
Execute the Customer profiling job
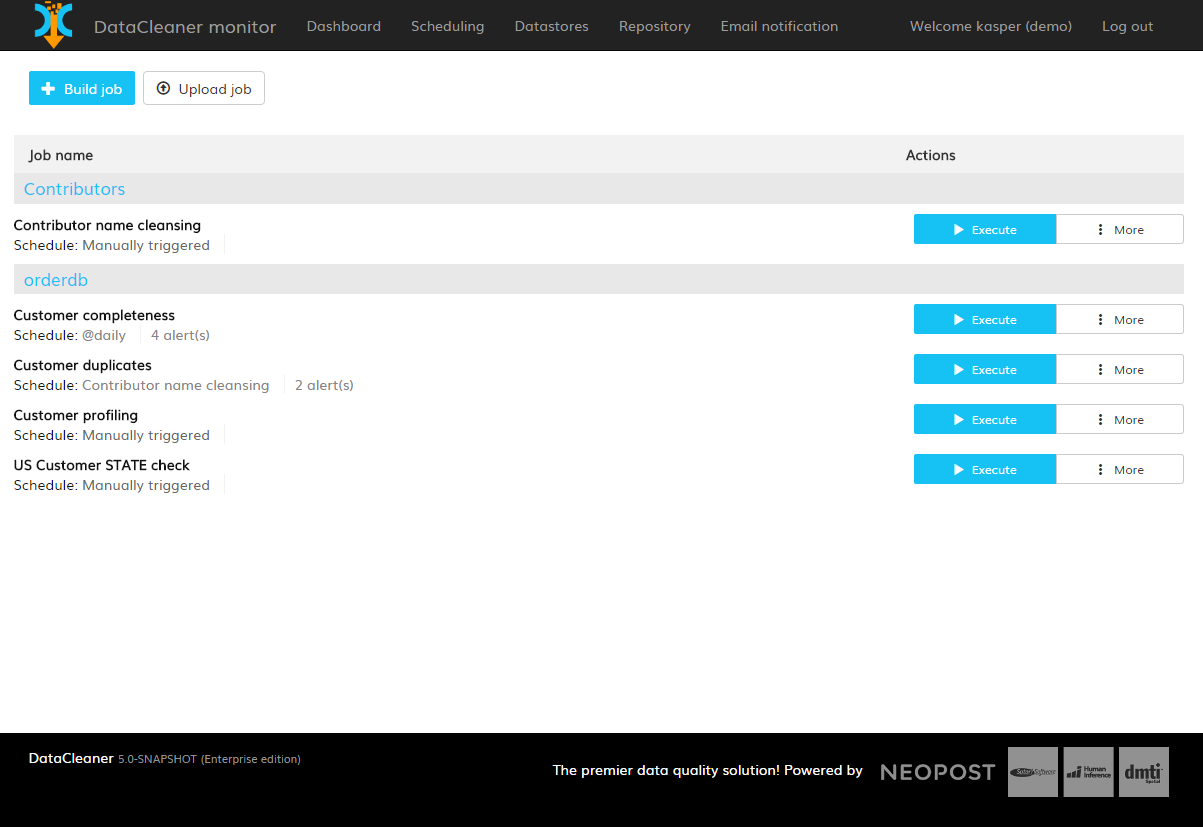pos(985,419)
